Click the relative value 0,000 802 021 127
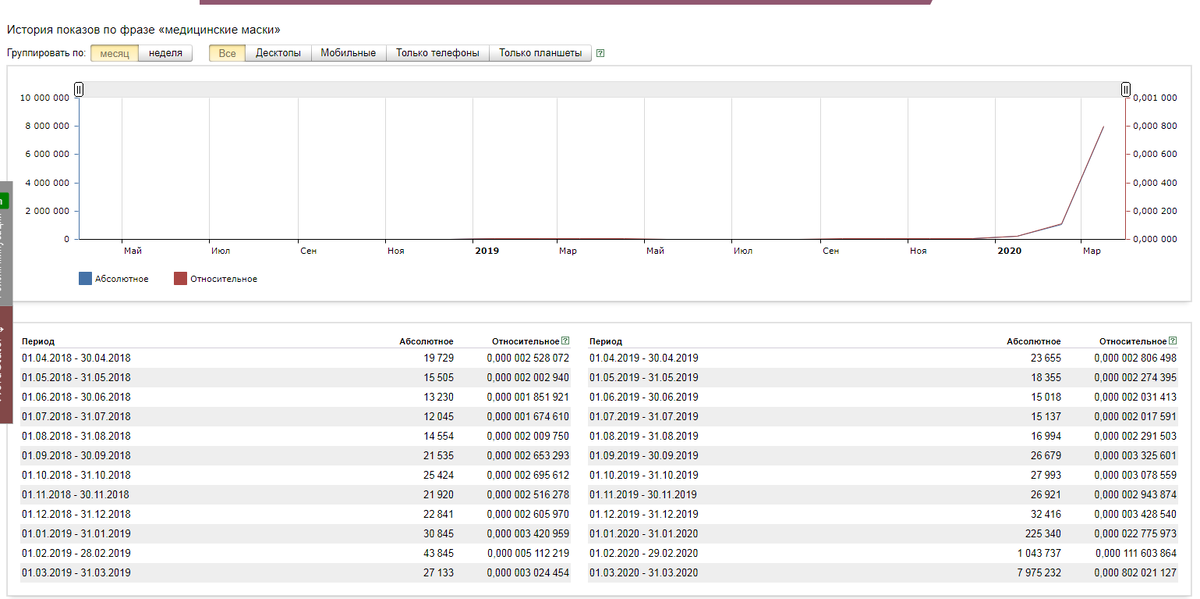1200x599 pixels. tap(1135, 573)
